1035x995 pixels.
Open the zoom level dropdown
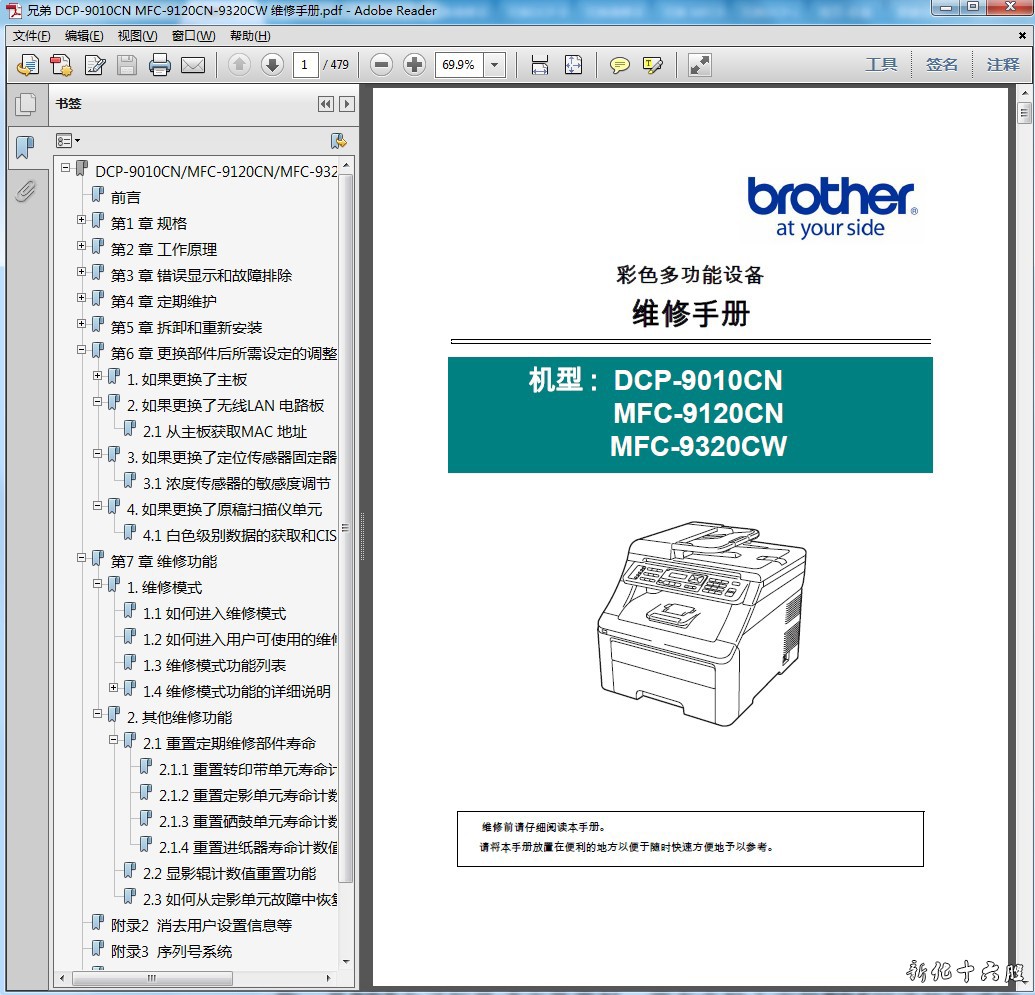click(495, 65)
